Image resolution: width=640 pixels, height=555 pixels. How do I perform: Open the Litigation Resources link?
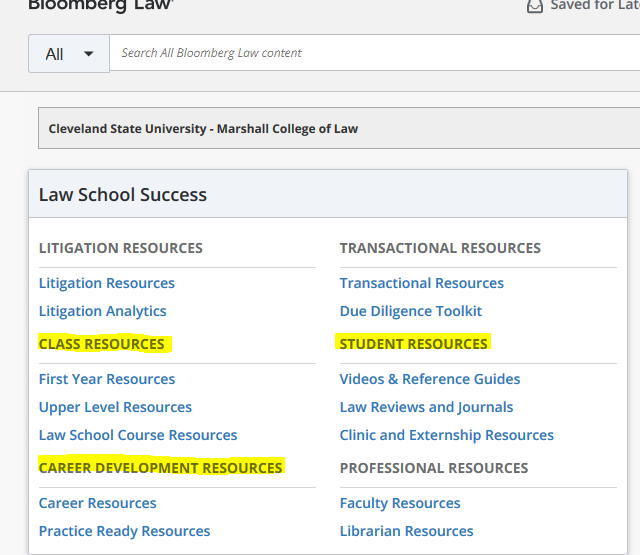pos(107,283)
